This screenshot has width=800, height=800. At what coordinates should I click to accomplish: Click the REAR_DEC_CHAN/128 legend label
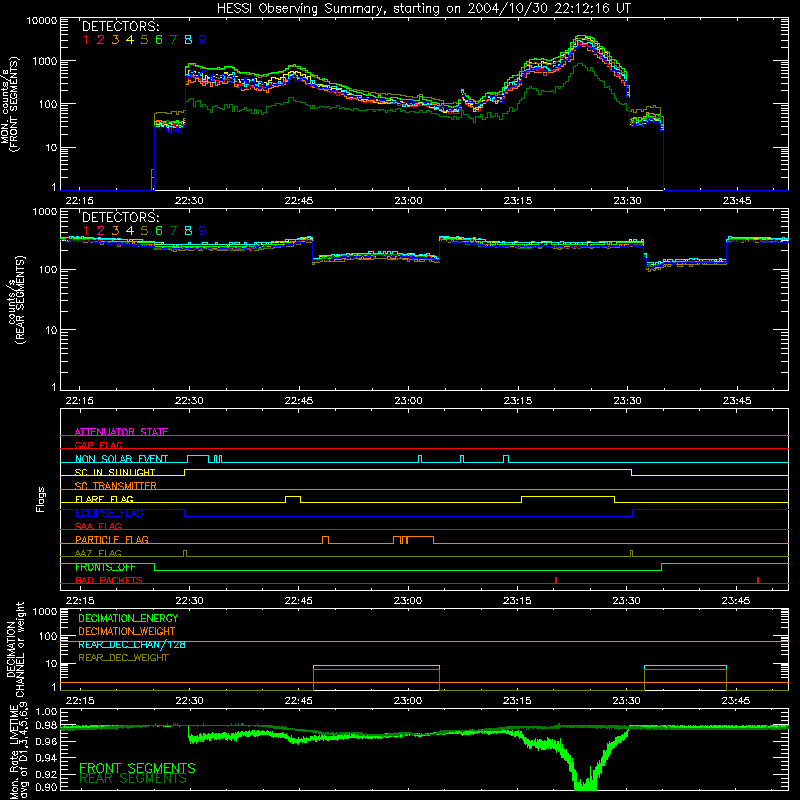[x=132, y=644]
